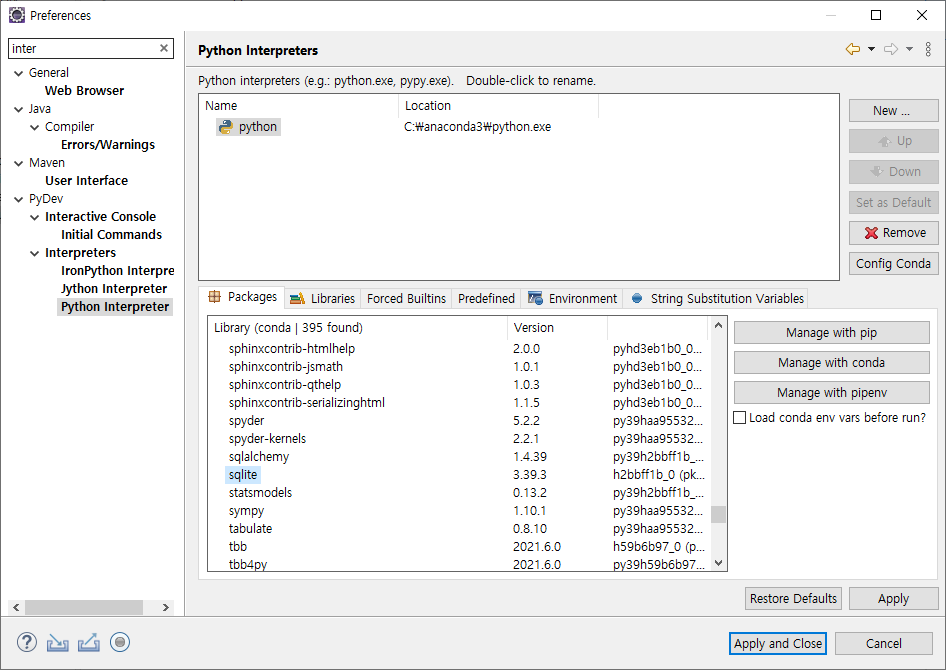The image size is (946, 670).
Task: Select the sqlalchemy package row
Action: click(x=259, y=457)
